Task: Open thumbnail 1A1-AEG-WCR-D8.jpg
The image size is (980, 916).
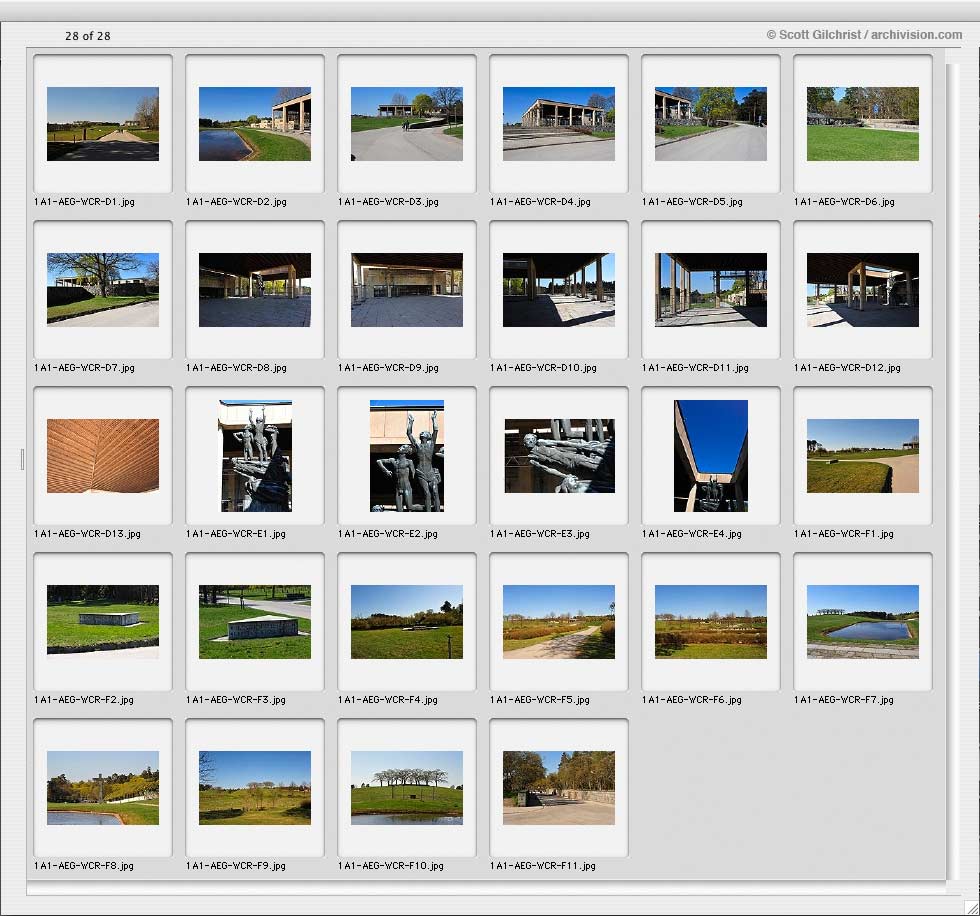Action: [254, 290]
